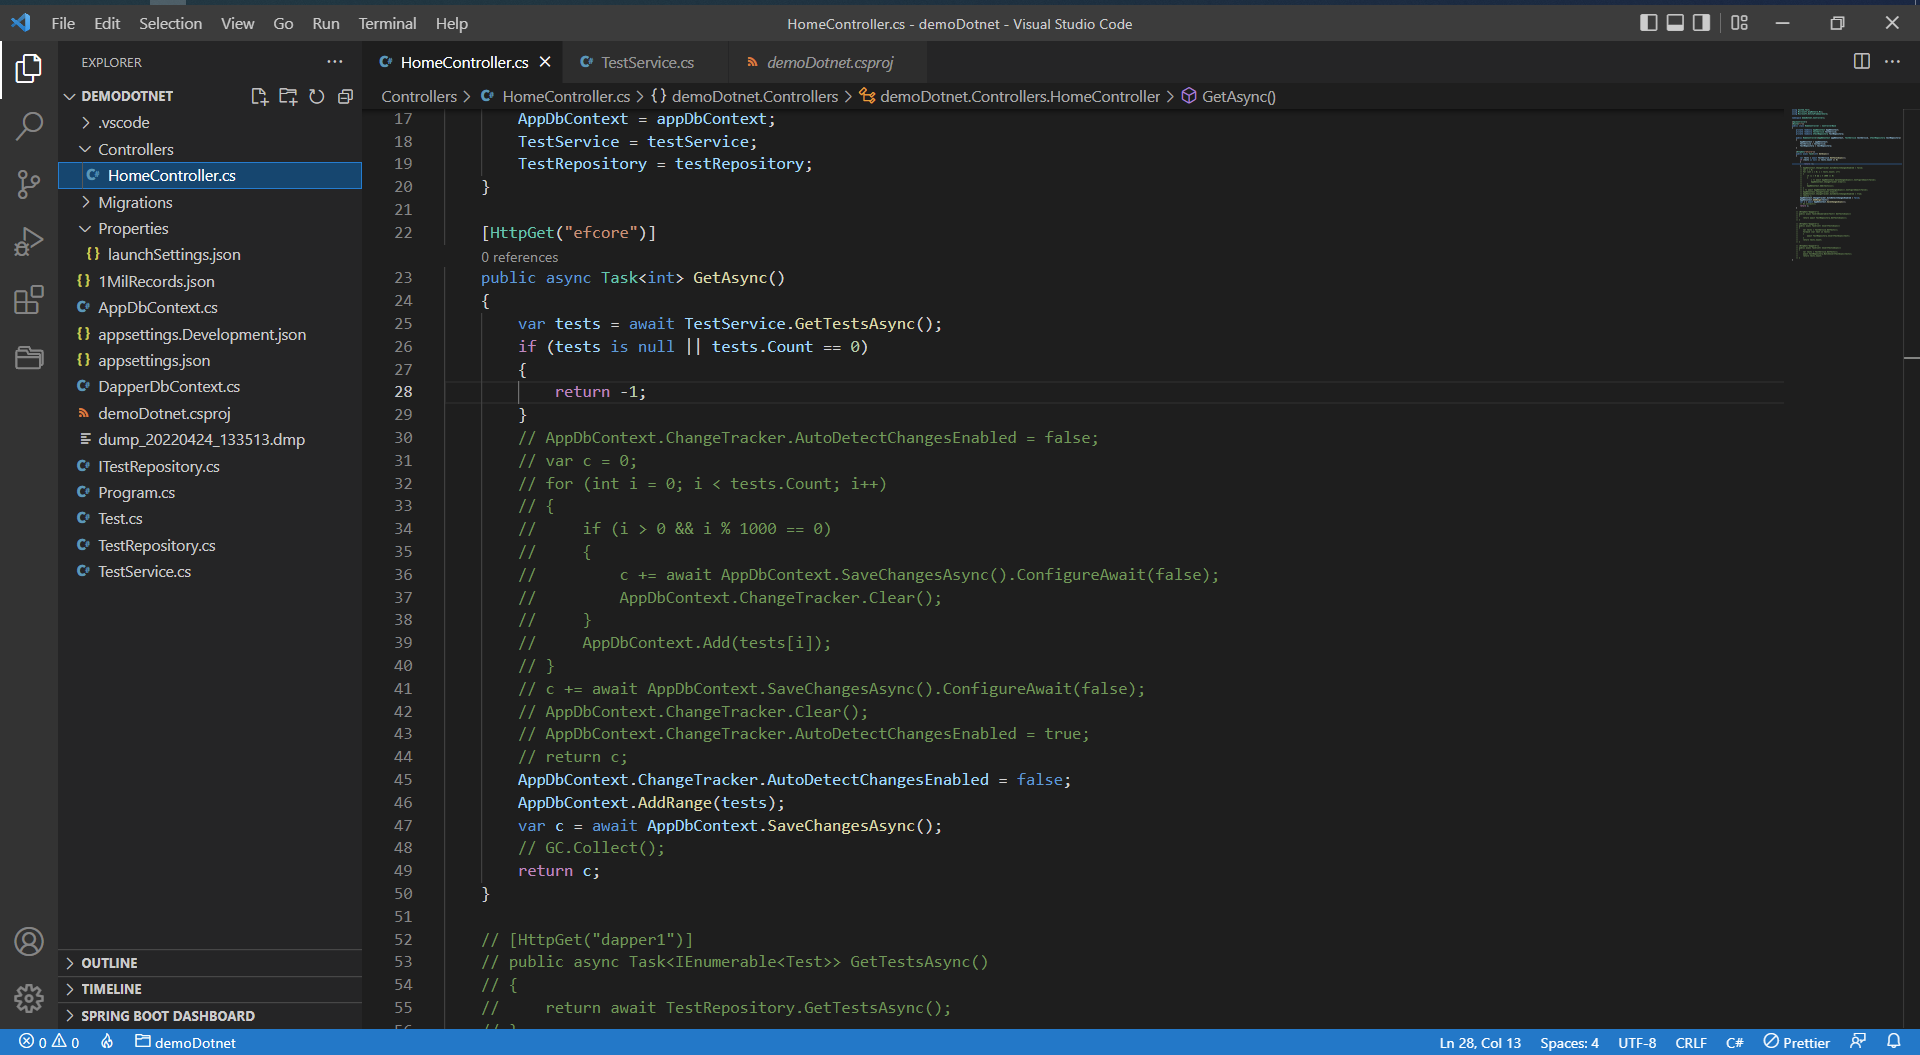This screenshot has width=1920, height=1055.
Task: Click line number 46 in gutter
Action: 403,802
